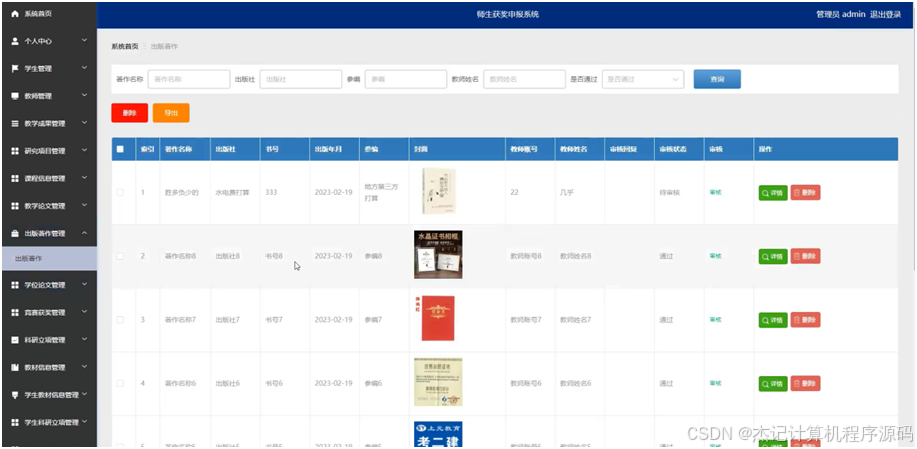Expand 研究项目管理 using its chevron
The height and width of the screenshot is (449, 917).
click(84, 150)
